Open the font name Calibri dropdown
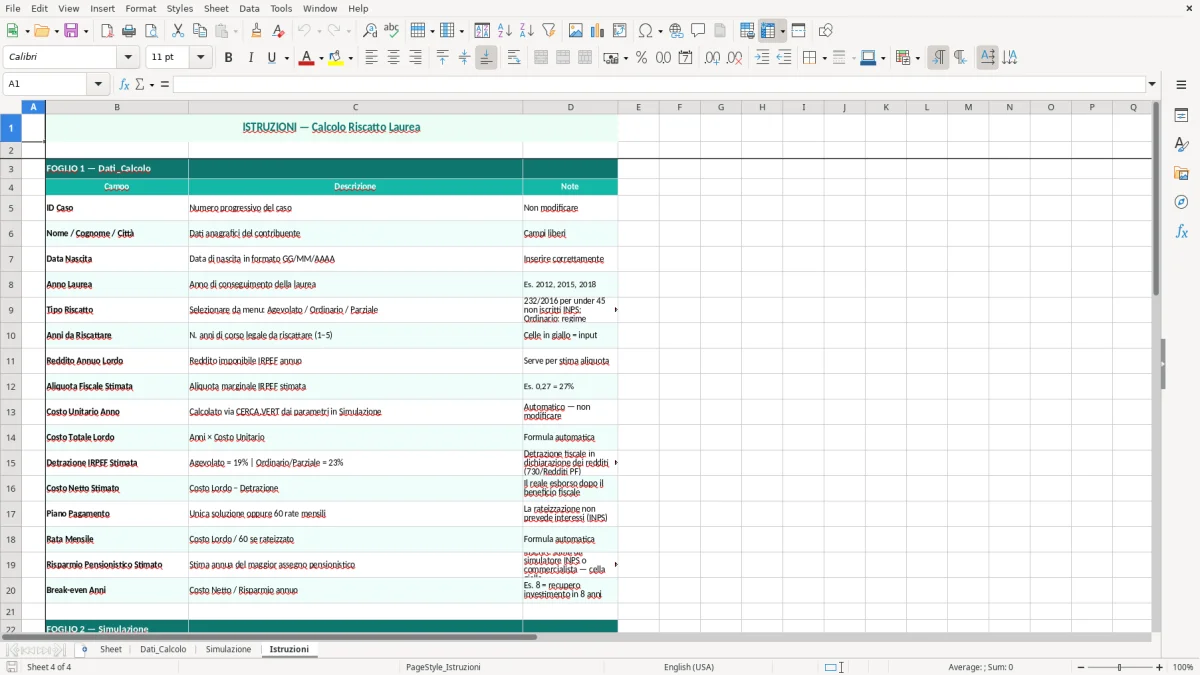Image resolution: width=1200 pixels, height=675 pixels. [x=128, y=58]
